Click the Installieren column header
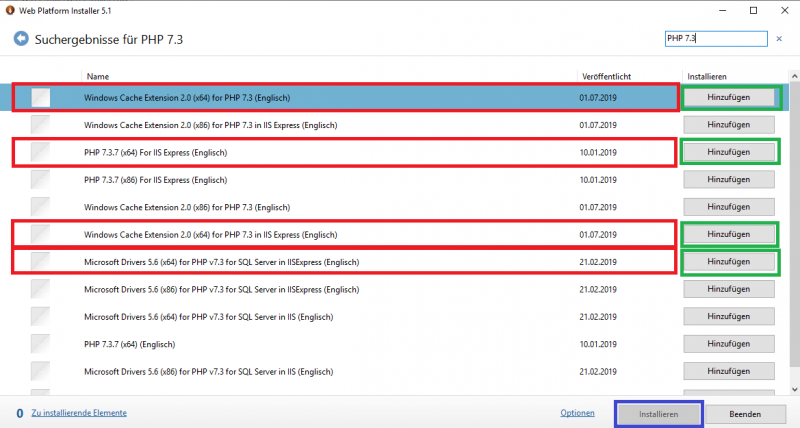Image resolution: width=800 pixels, height=428 pixels. point(706,76)
